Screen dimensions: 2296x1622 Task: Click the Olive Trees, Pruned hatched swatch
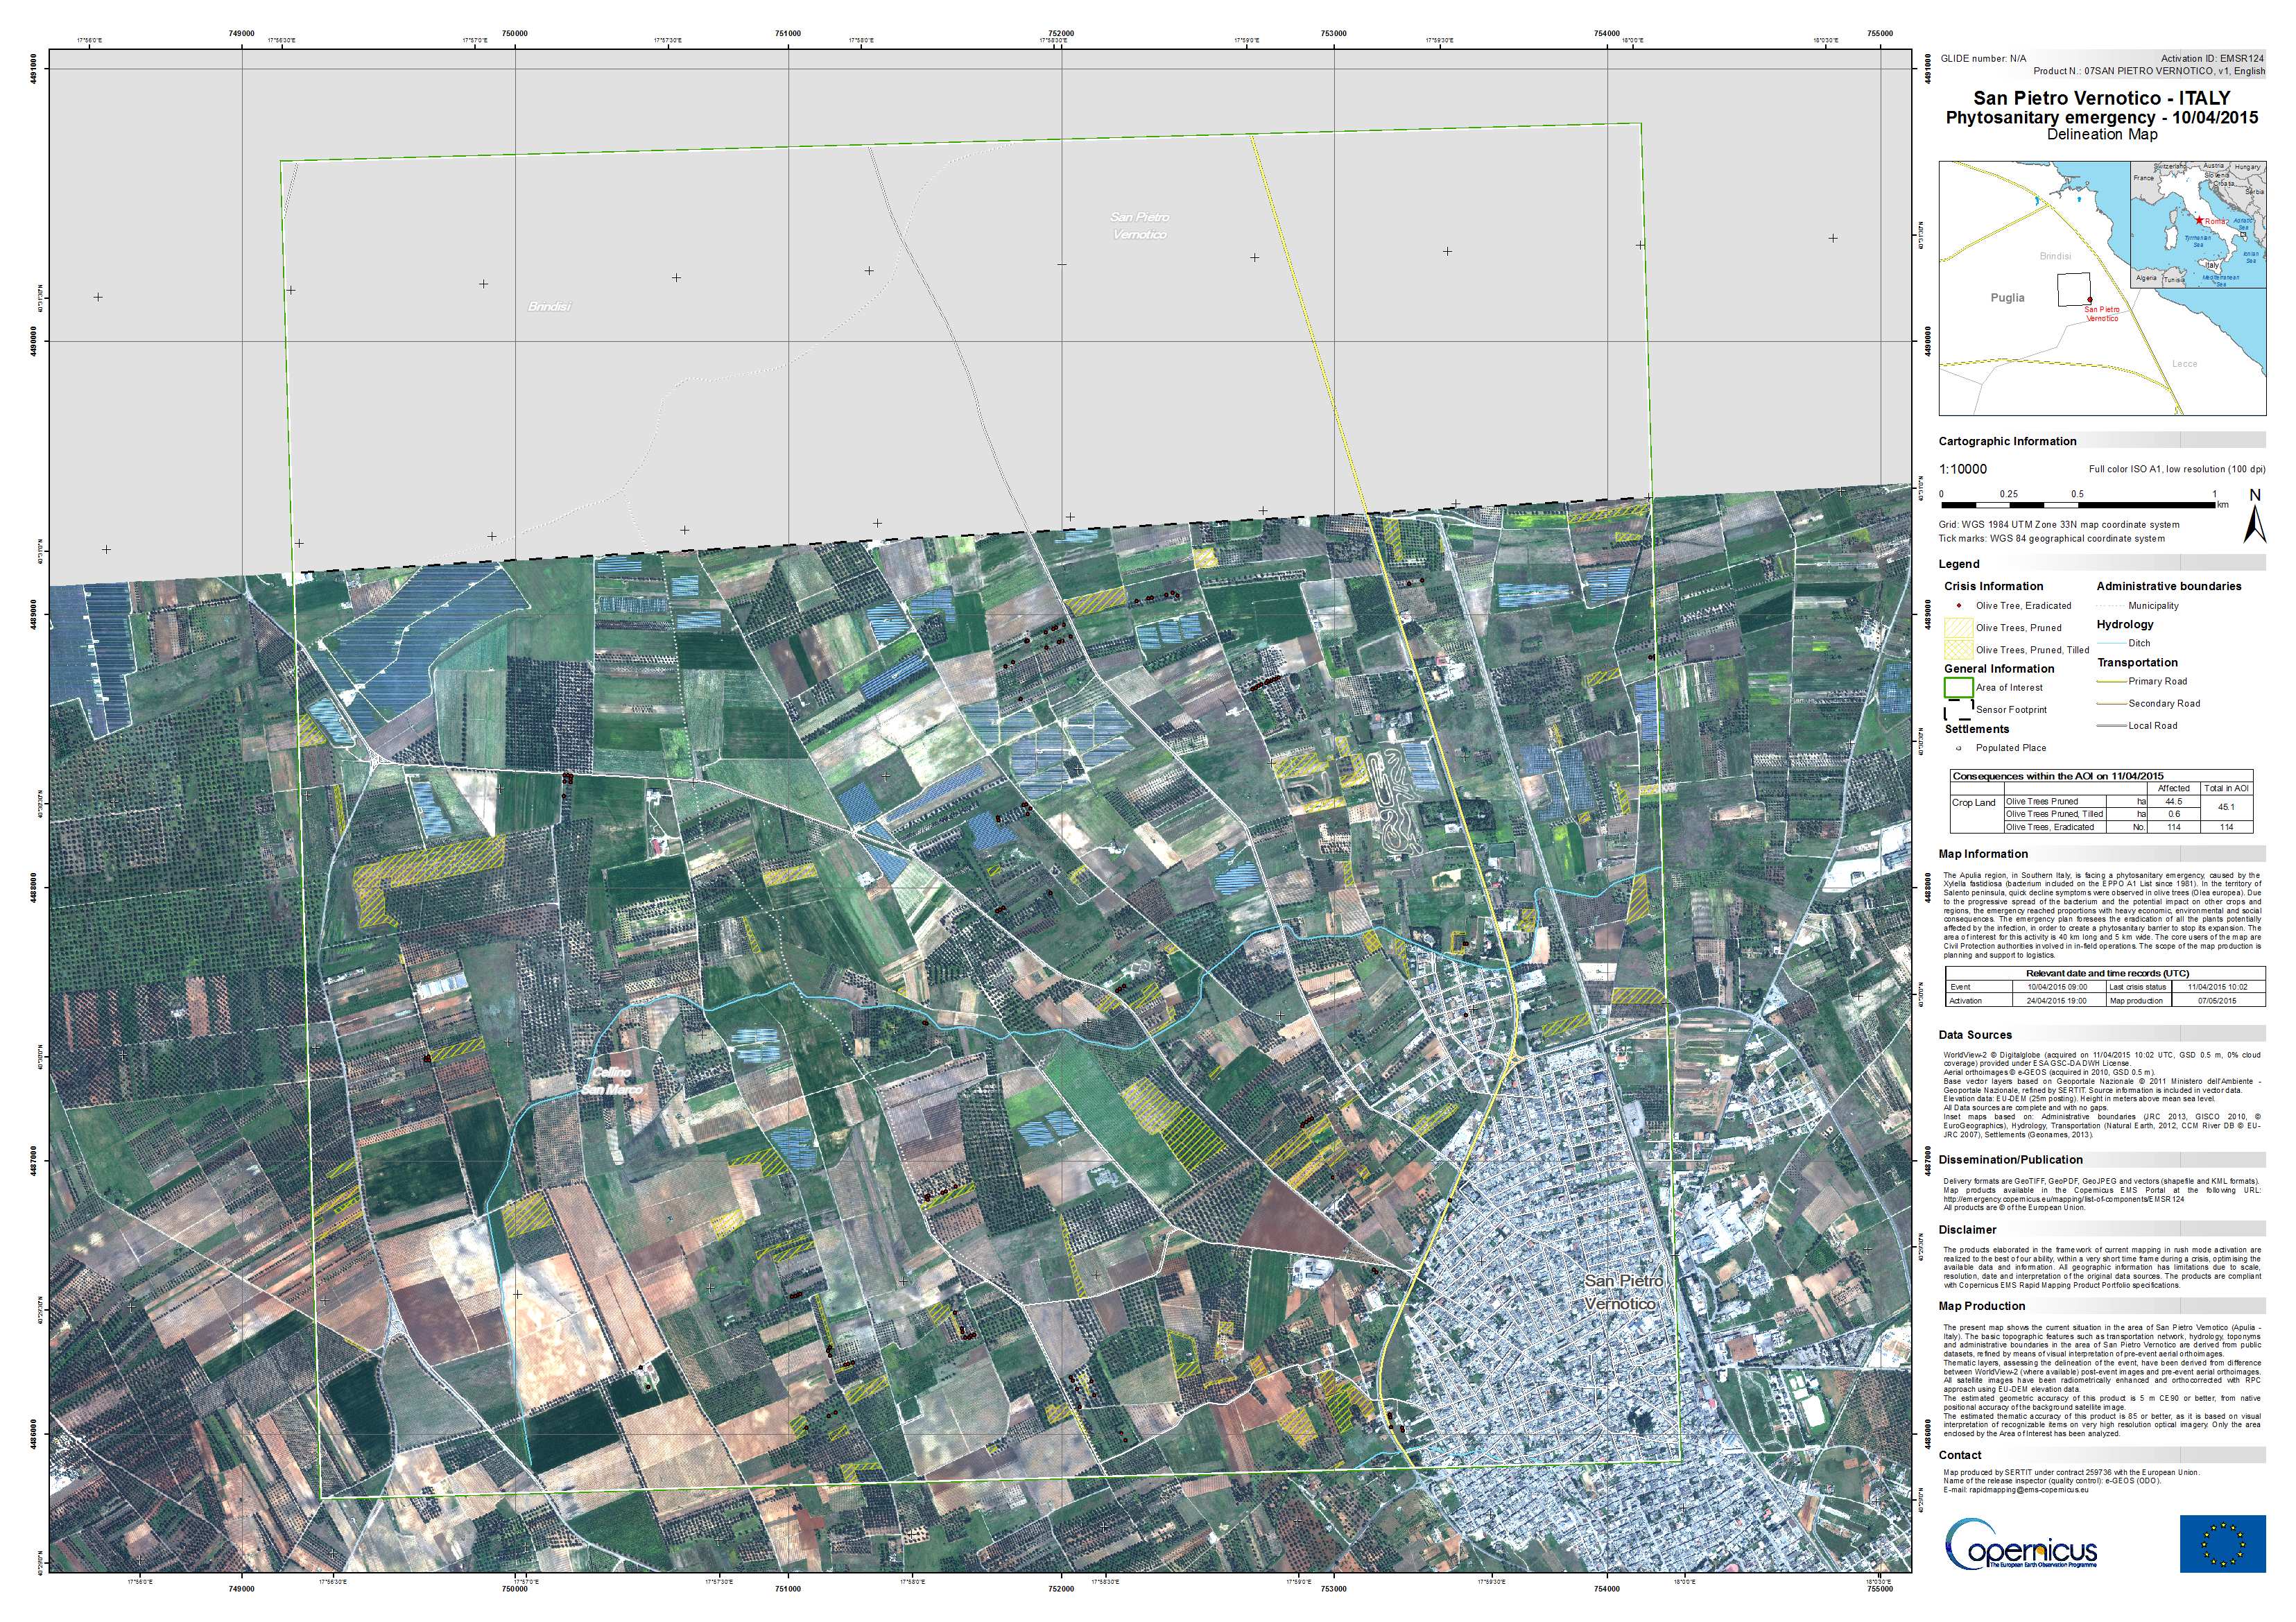[x=1958, y=628]
